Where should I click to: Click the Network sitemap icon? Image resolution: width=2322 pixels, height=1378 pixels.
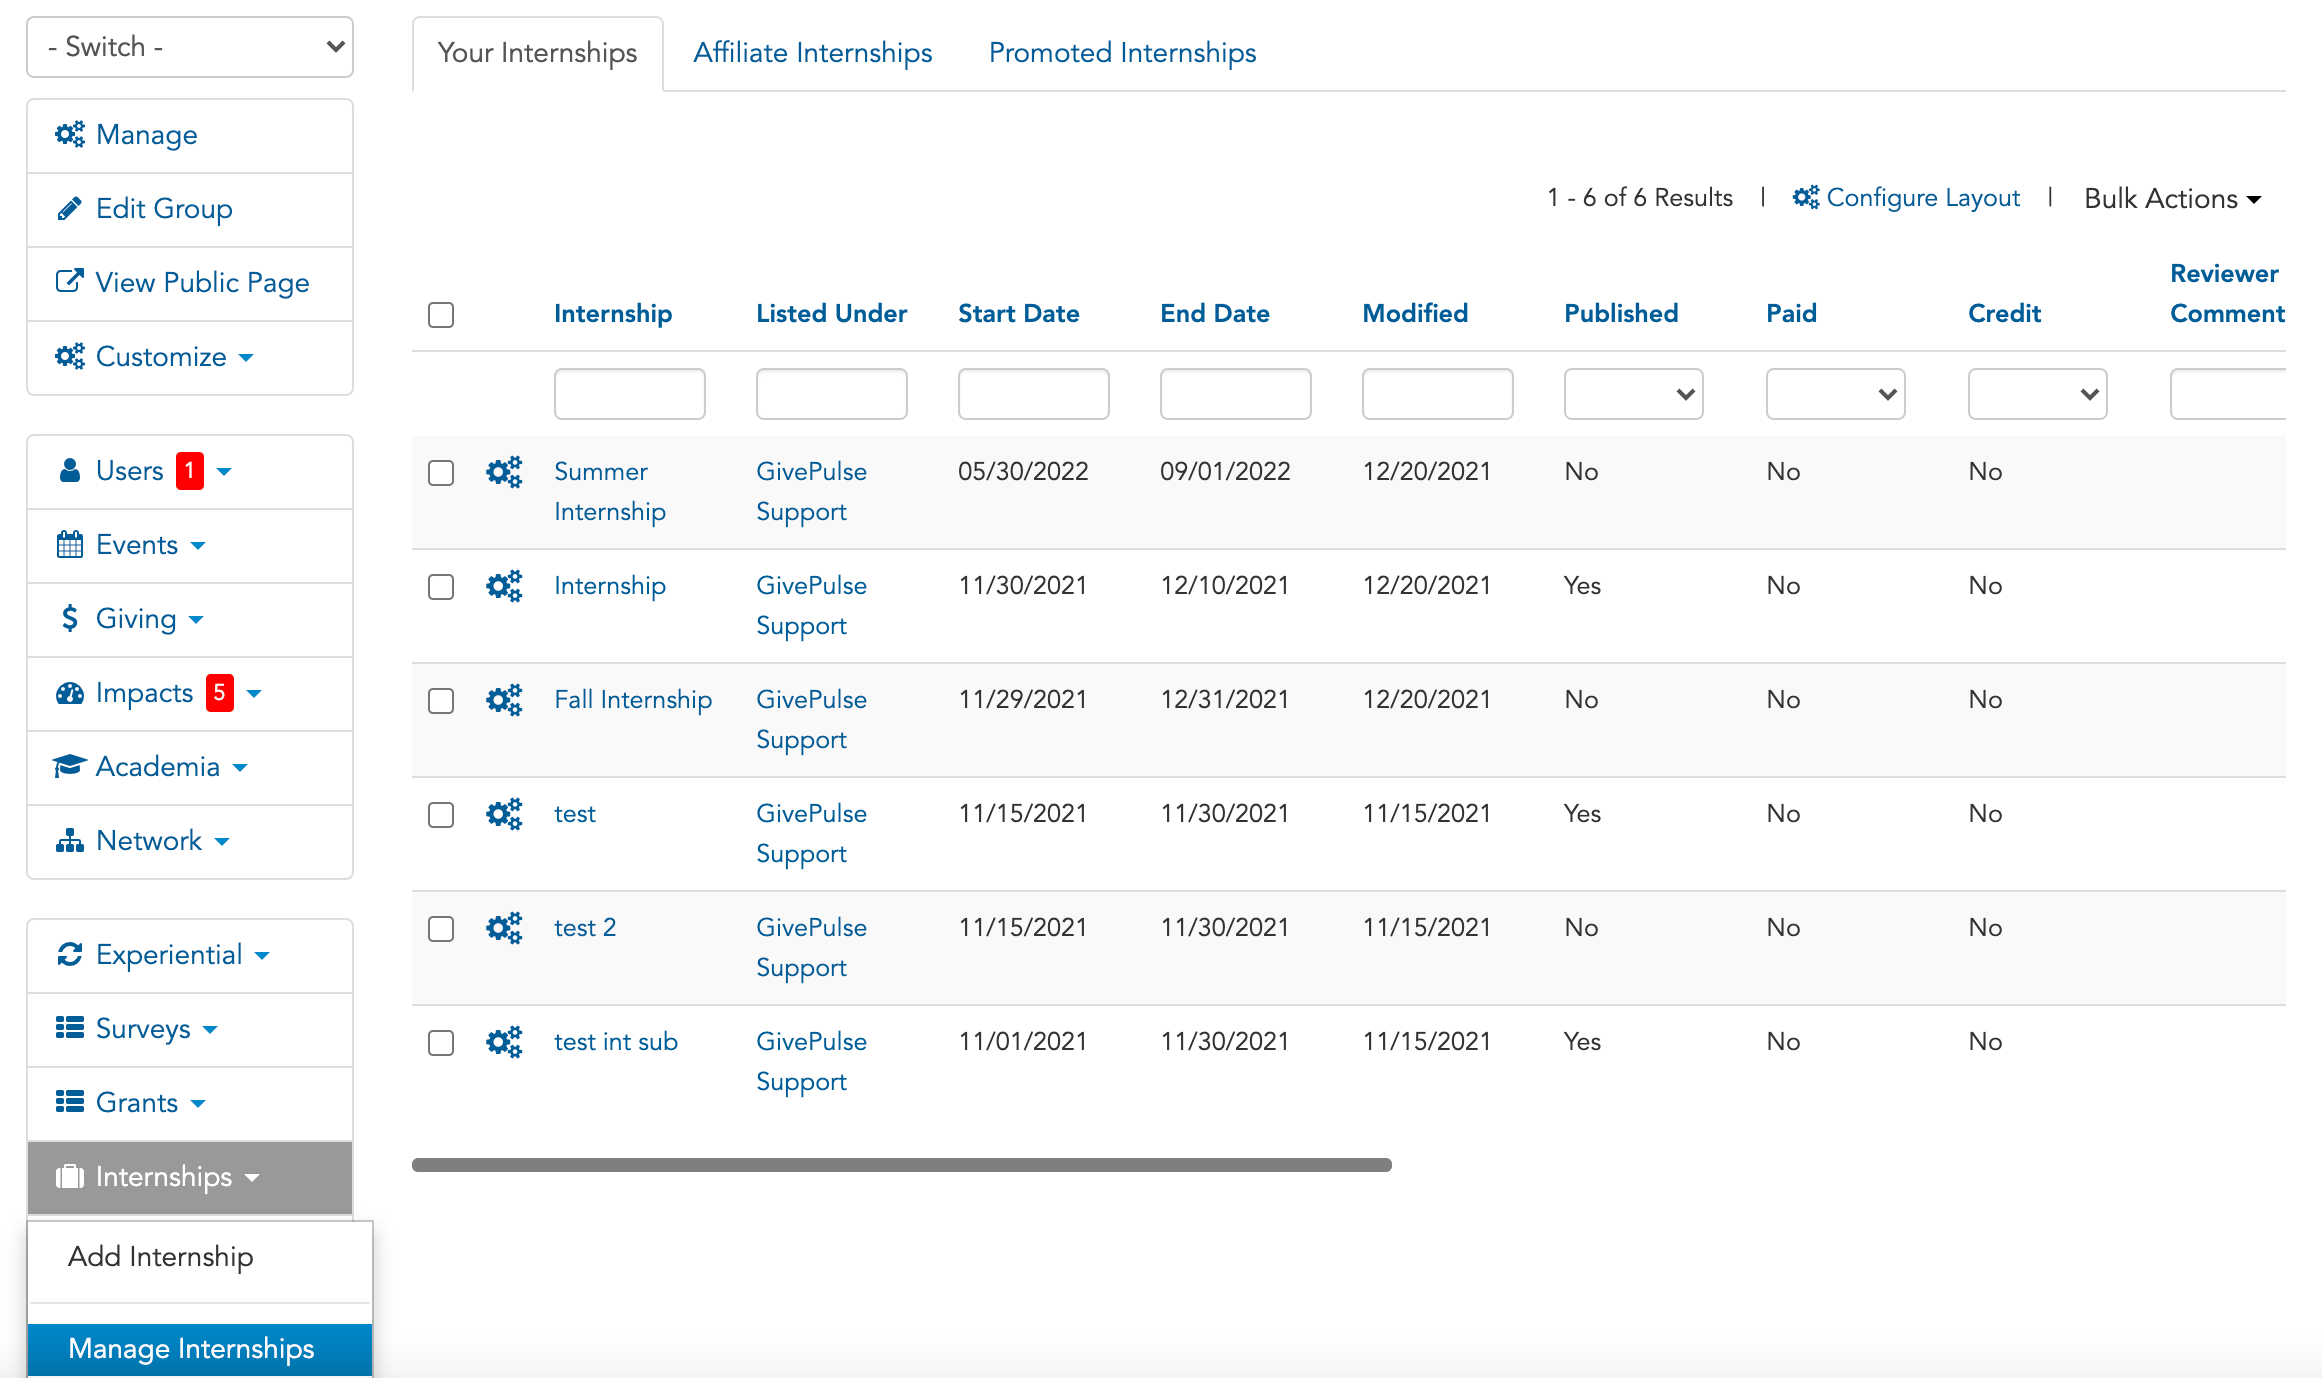70,841
